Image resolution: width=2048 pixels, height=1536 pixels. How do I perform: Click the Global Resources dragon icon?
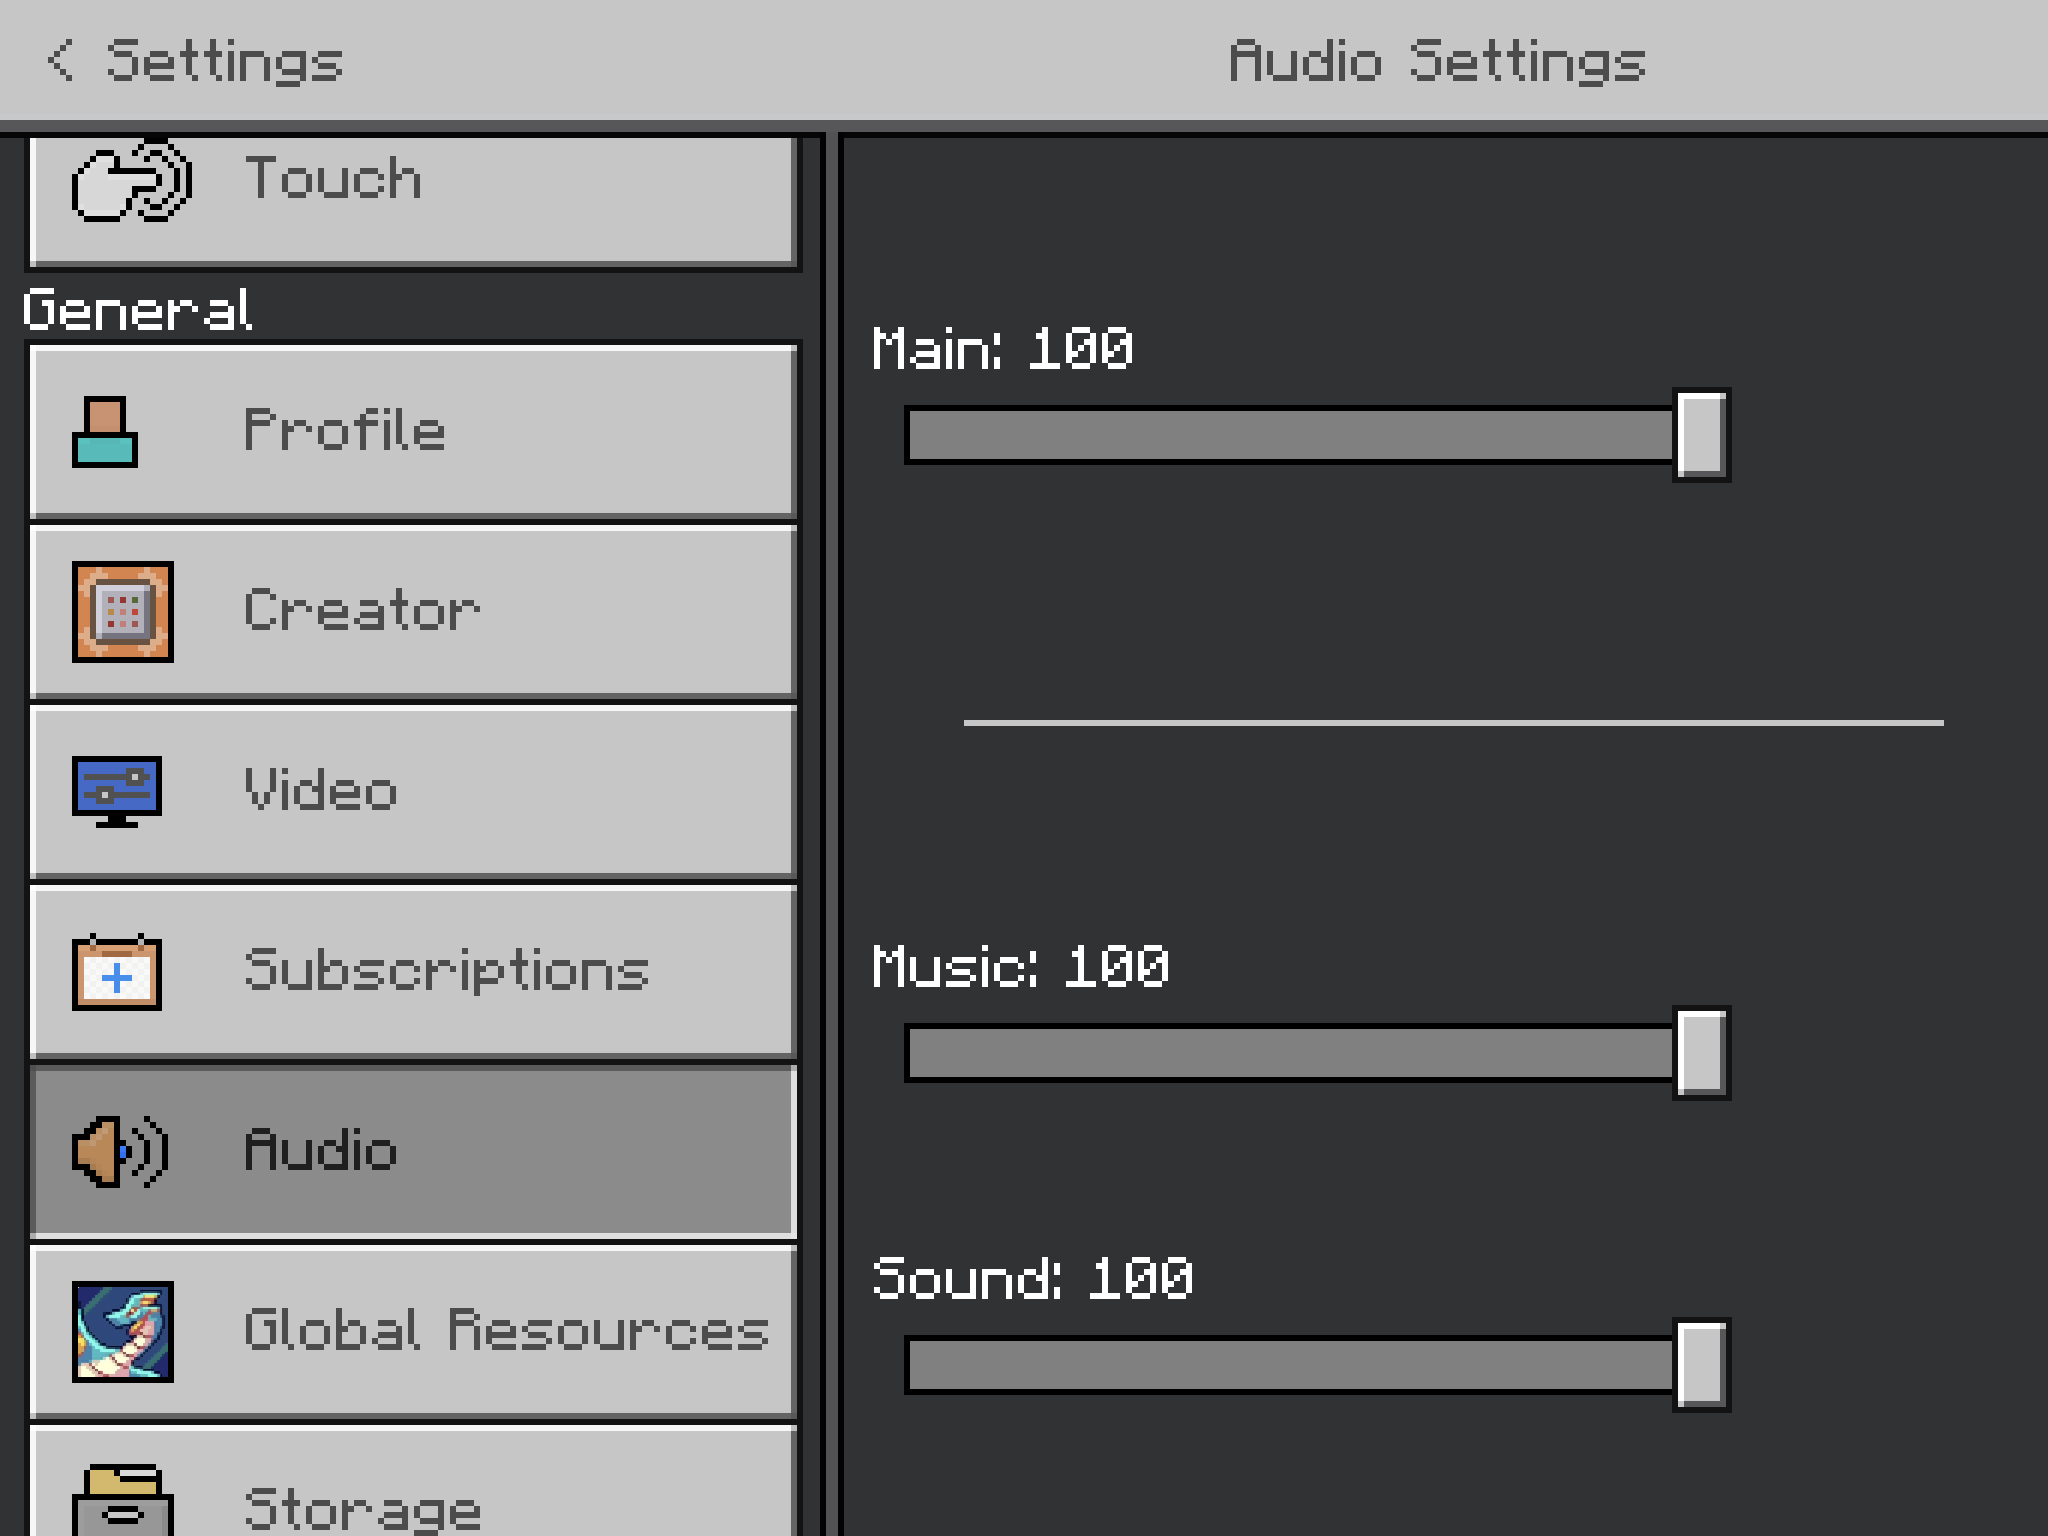[x=123, y=1332]
